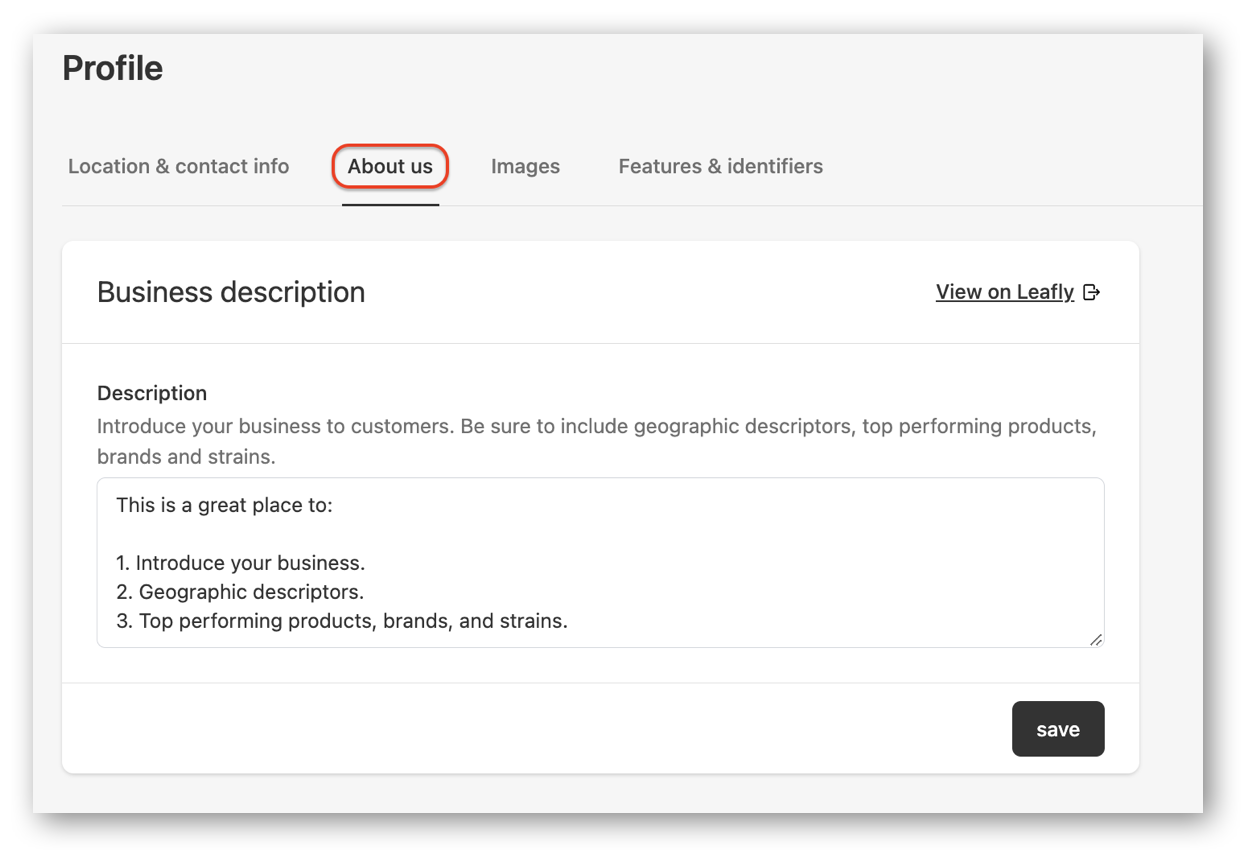The height and width of the screenshot is (862, 1254).
Task: Click the external link icon beside View on Leafly
Action: click(x=1092, y=292)
